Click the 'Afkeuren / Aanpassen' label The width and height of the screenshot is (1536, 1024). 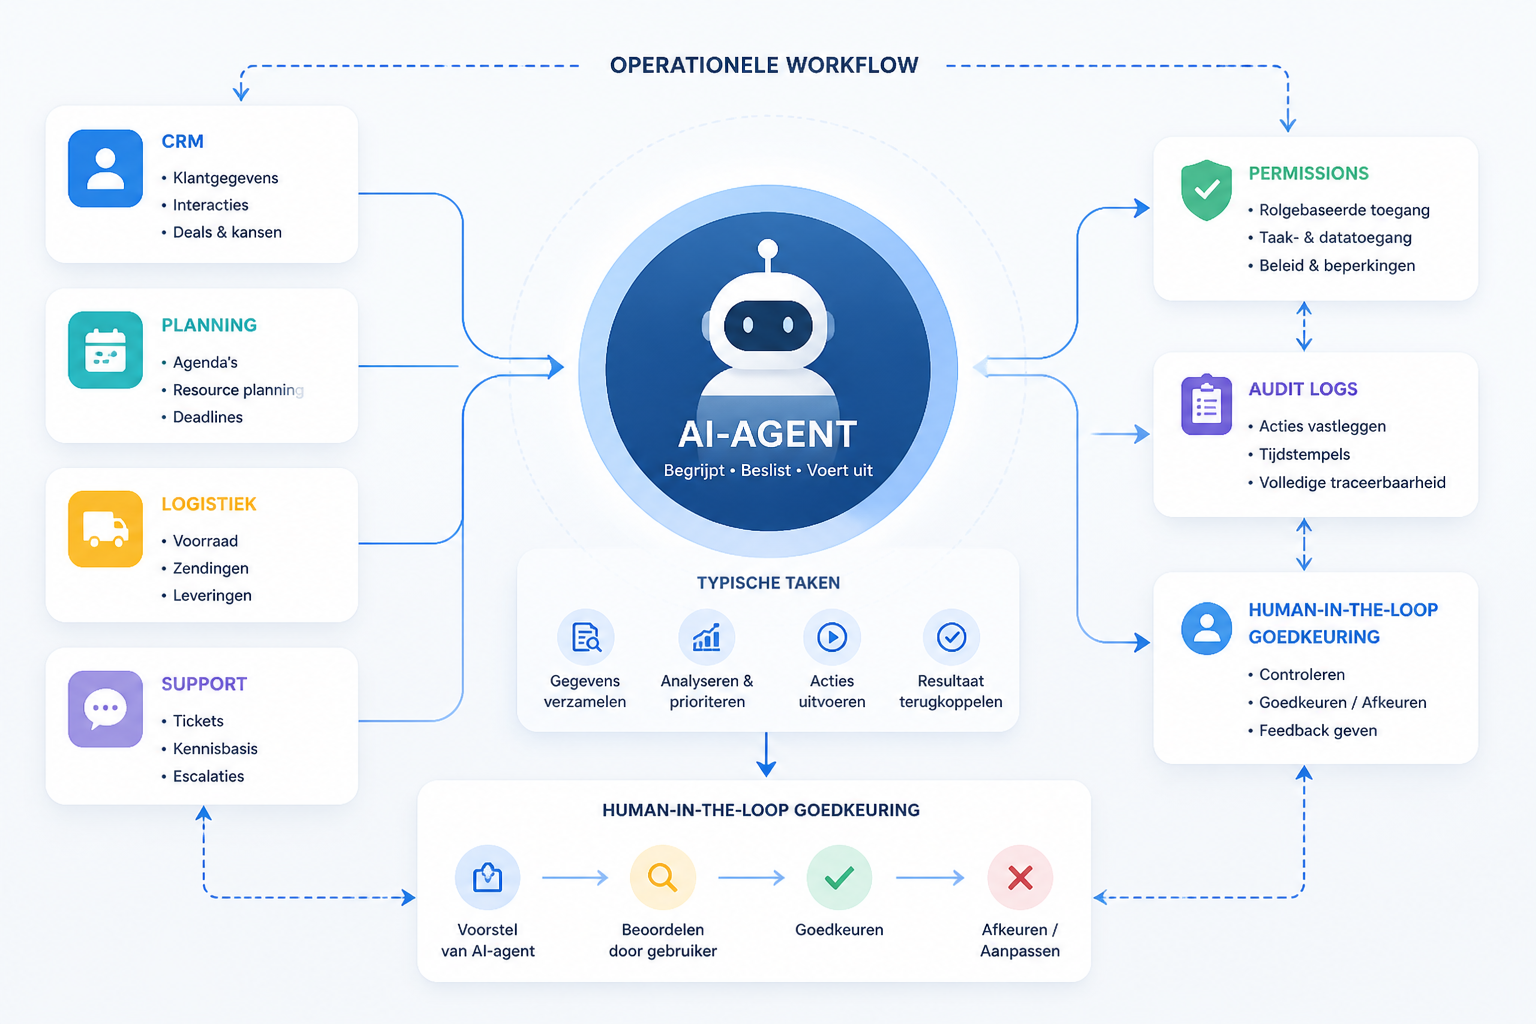coord(1020,940)
